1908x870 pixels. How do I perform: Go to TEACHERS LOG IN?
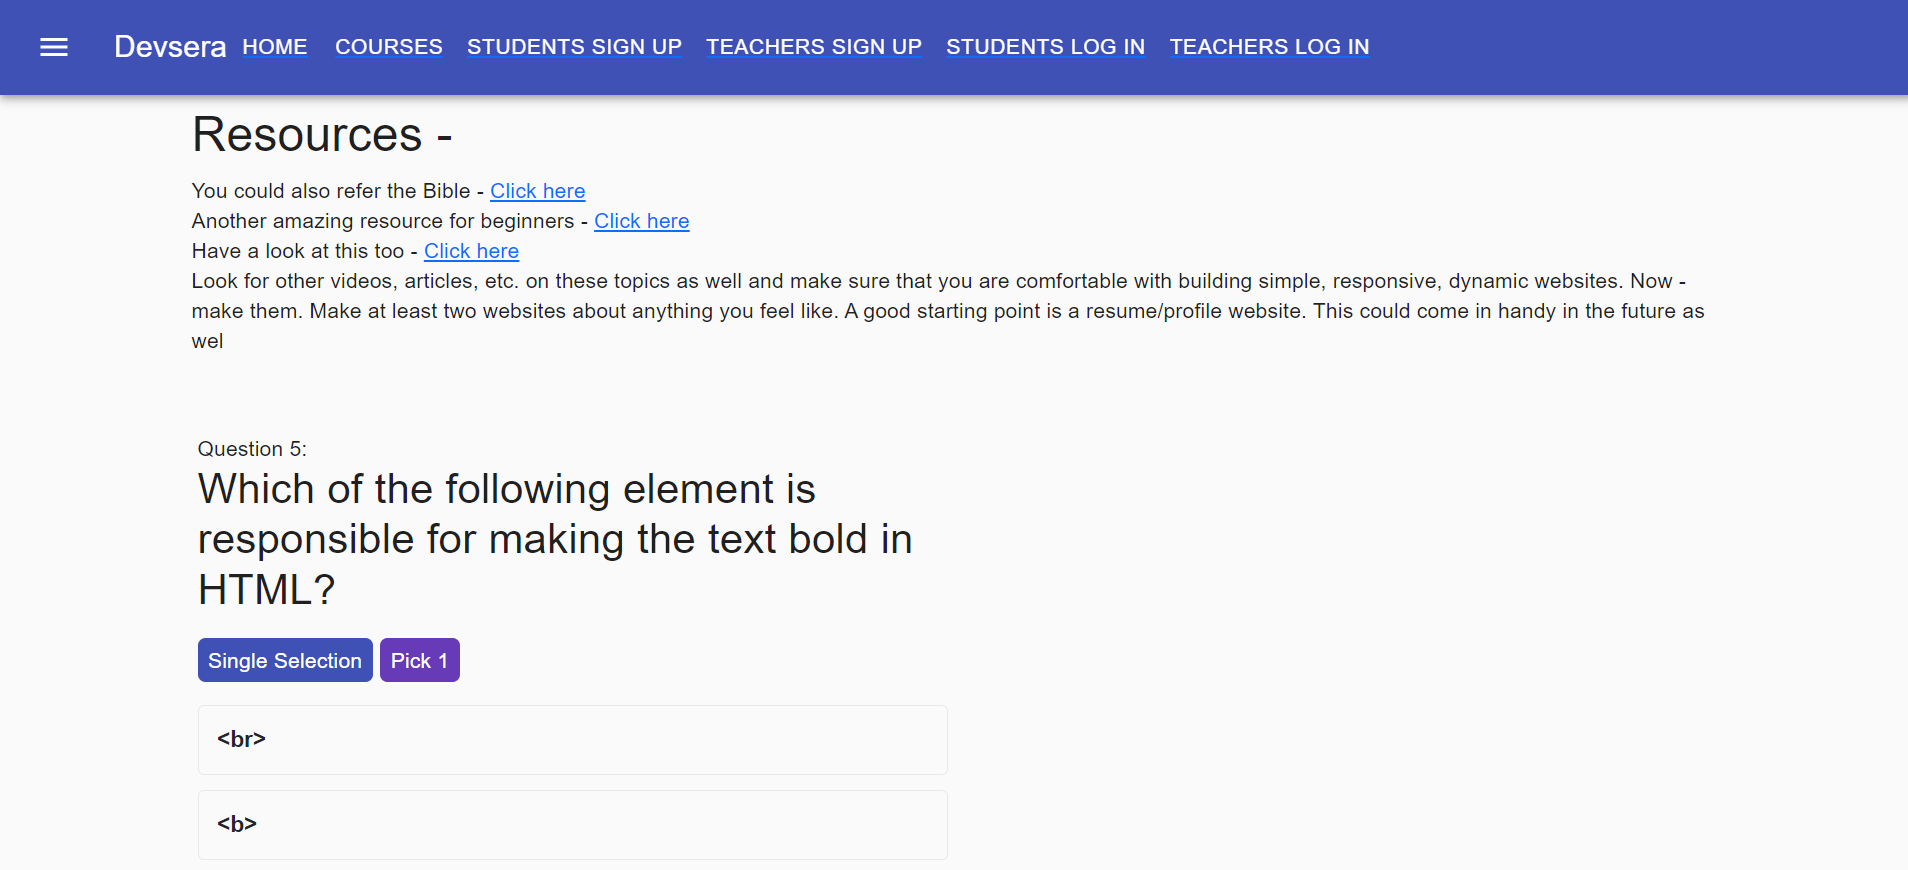[1270, 47]
